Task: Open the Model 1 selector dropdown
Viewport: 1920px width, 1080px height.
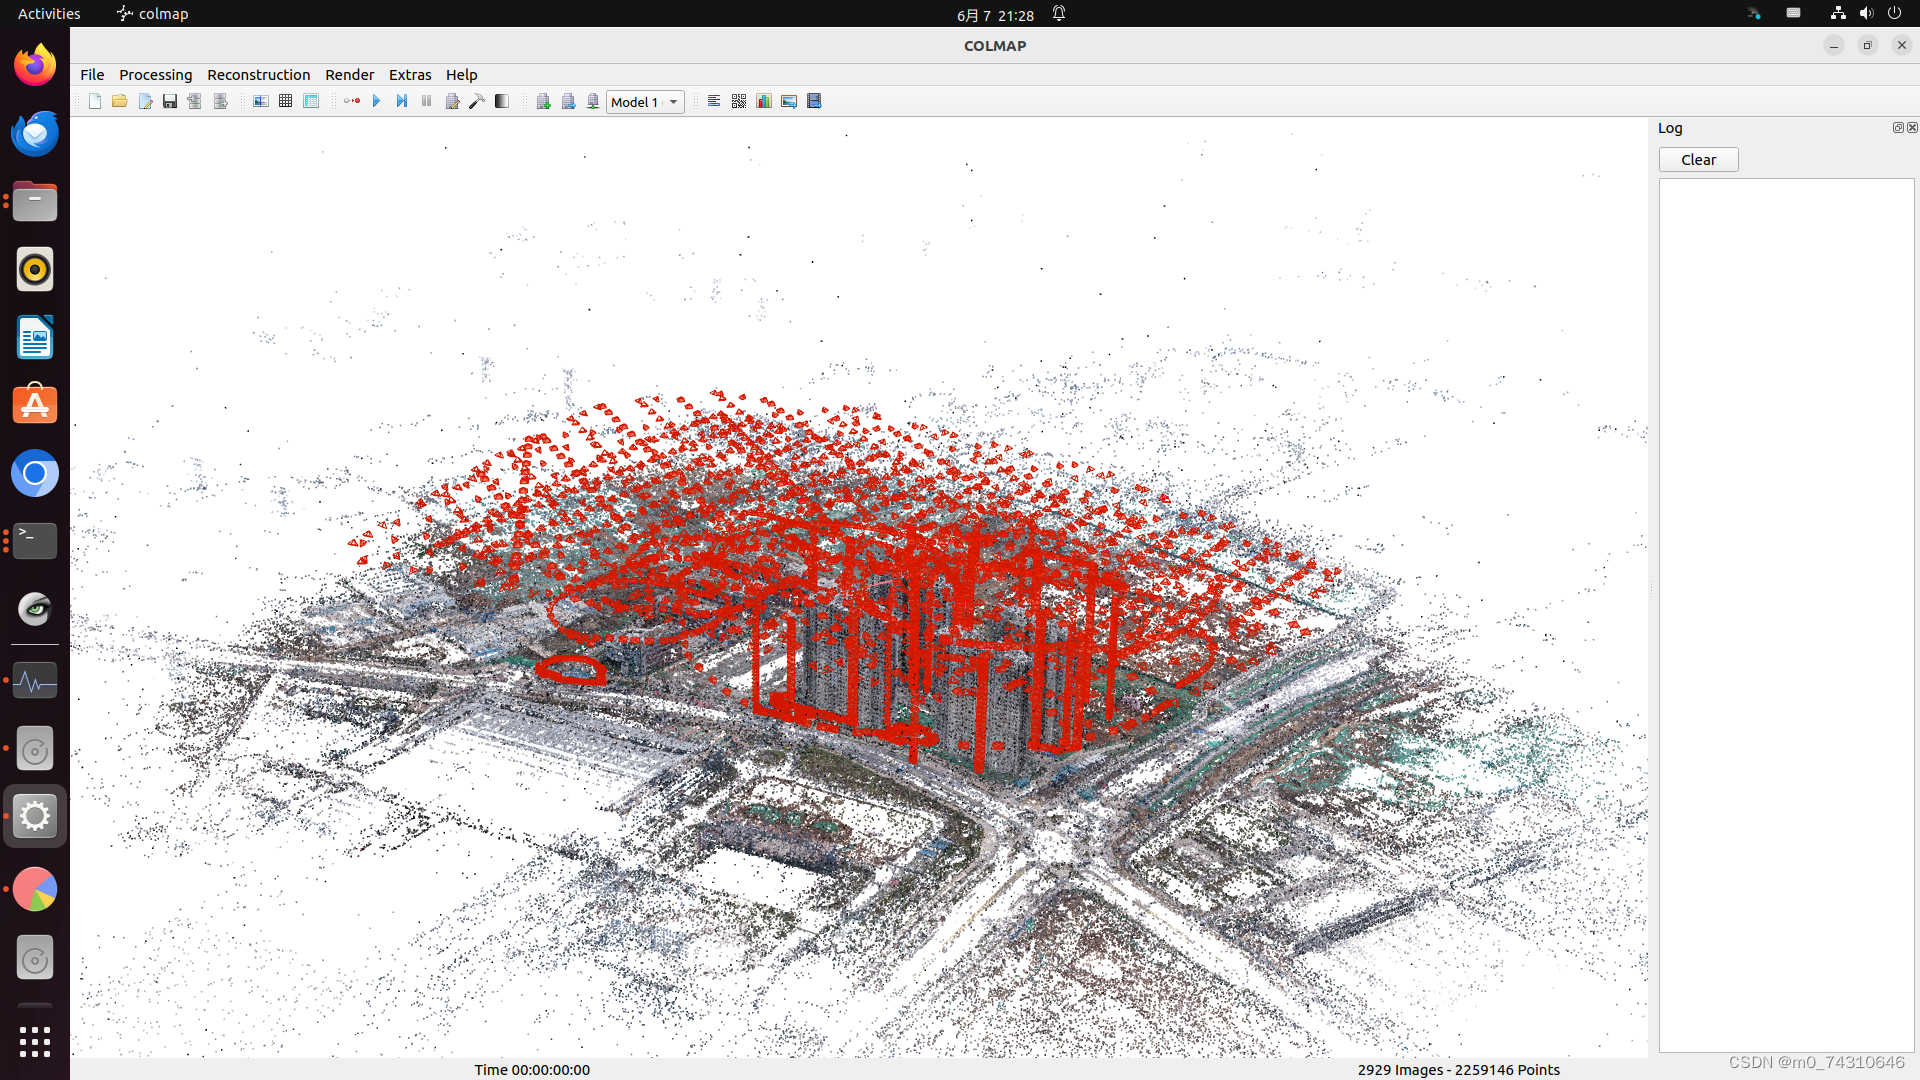Action: point(645,102)
